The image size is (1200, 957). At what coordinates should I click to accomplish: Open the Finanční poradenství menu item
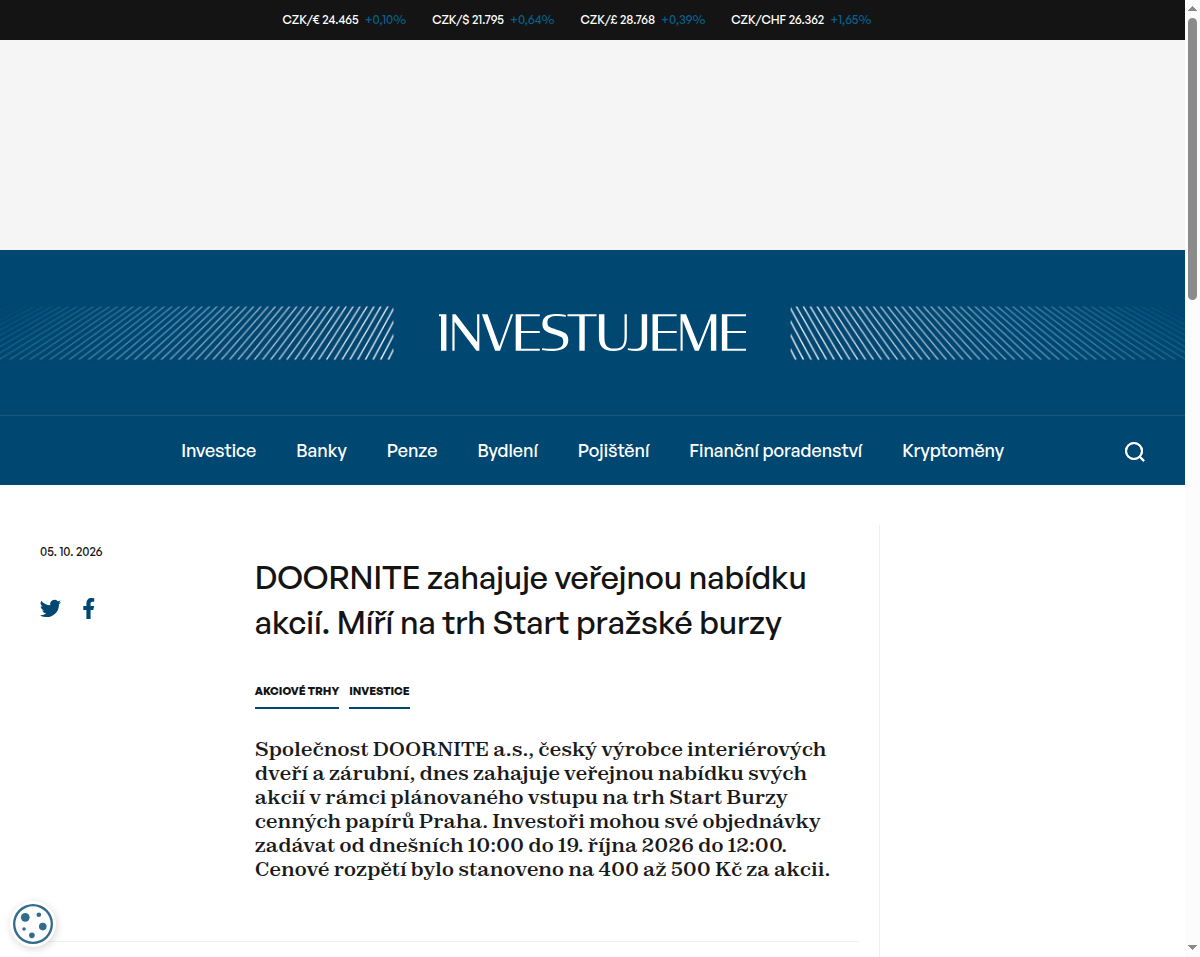775,451
